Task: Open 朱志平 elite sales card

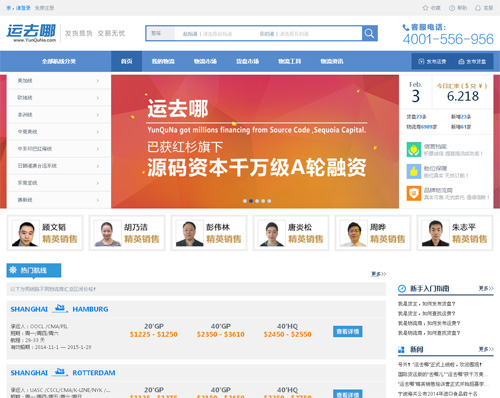Action: [x=455, y=233]
